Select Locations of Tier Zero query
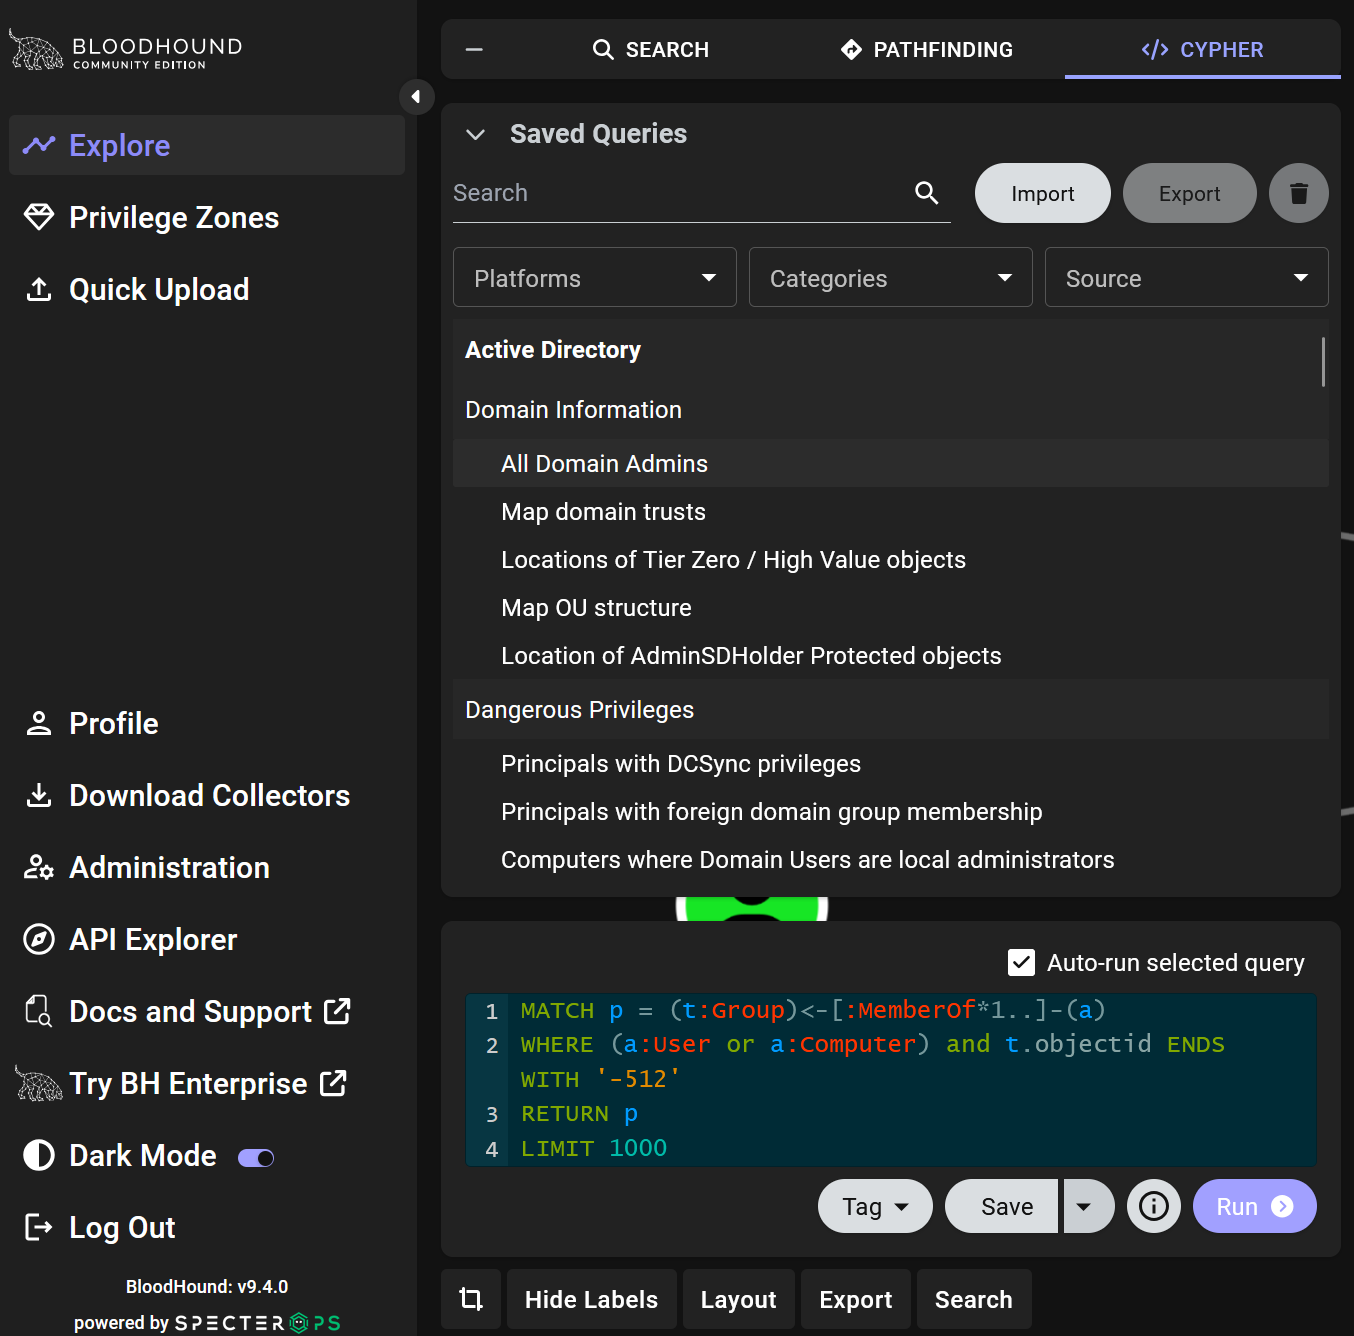This screenshot has width=1354, height=1336. [891, 560]
